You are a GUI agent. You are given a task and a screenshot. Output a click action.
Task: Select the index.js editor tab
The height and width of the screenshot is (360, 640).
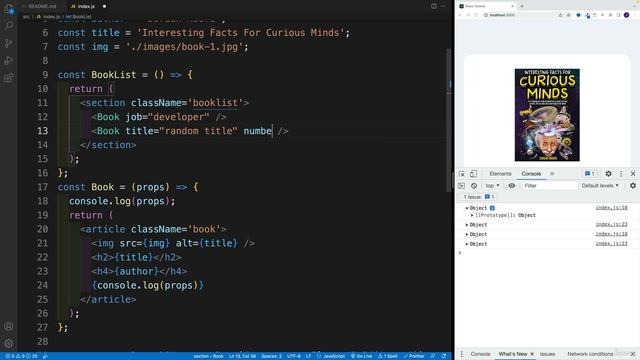[86, 6]
